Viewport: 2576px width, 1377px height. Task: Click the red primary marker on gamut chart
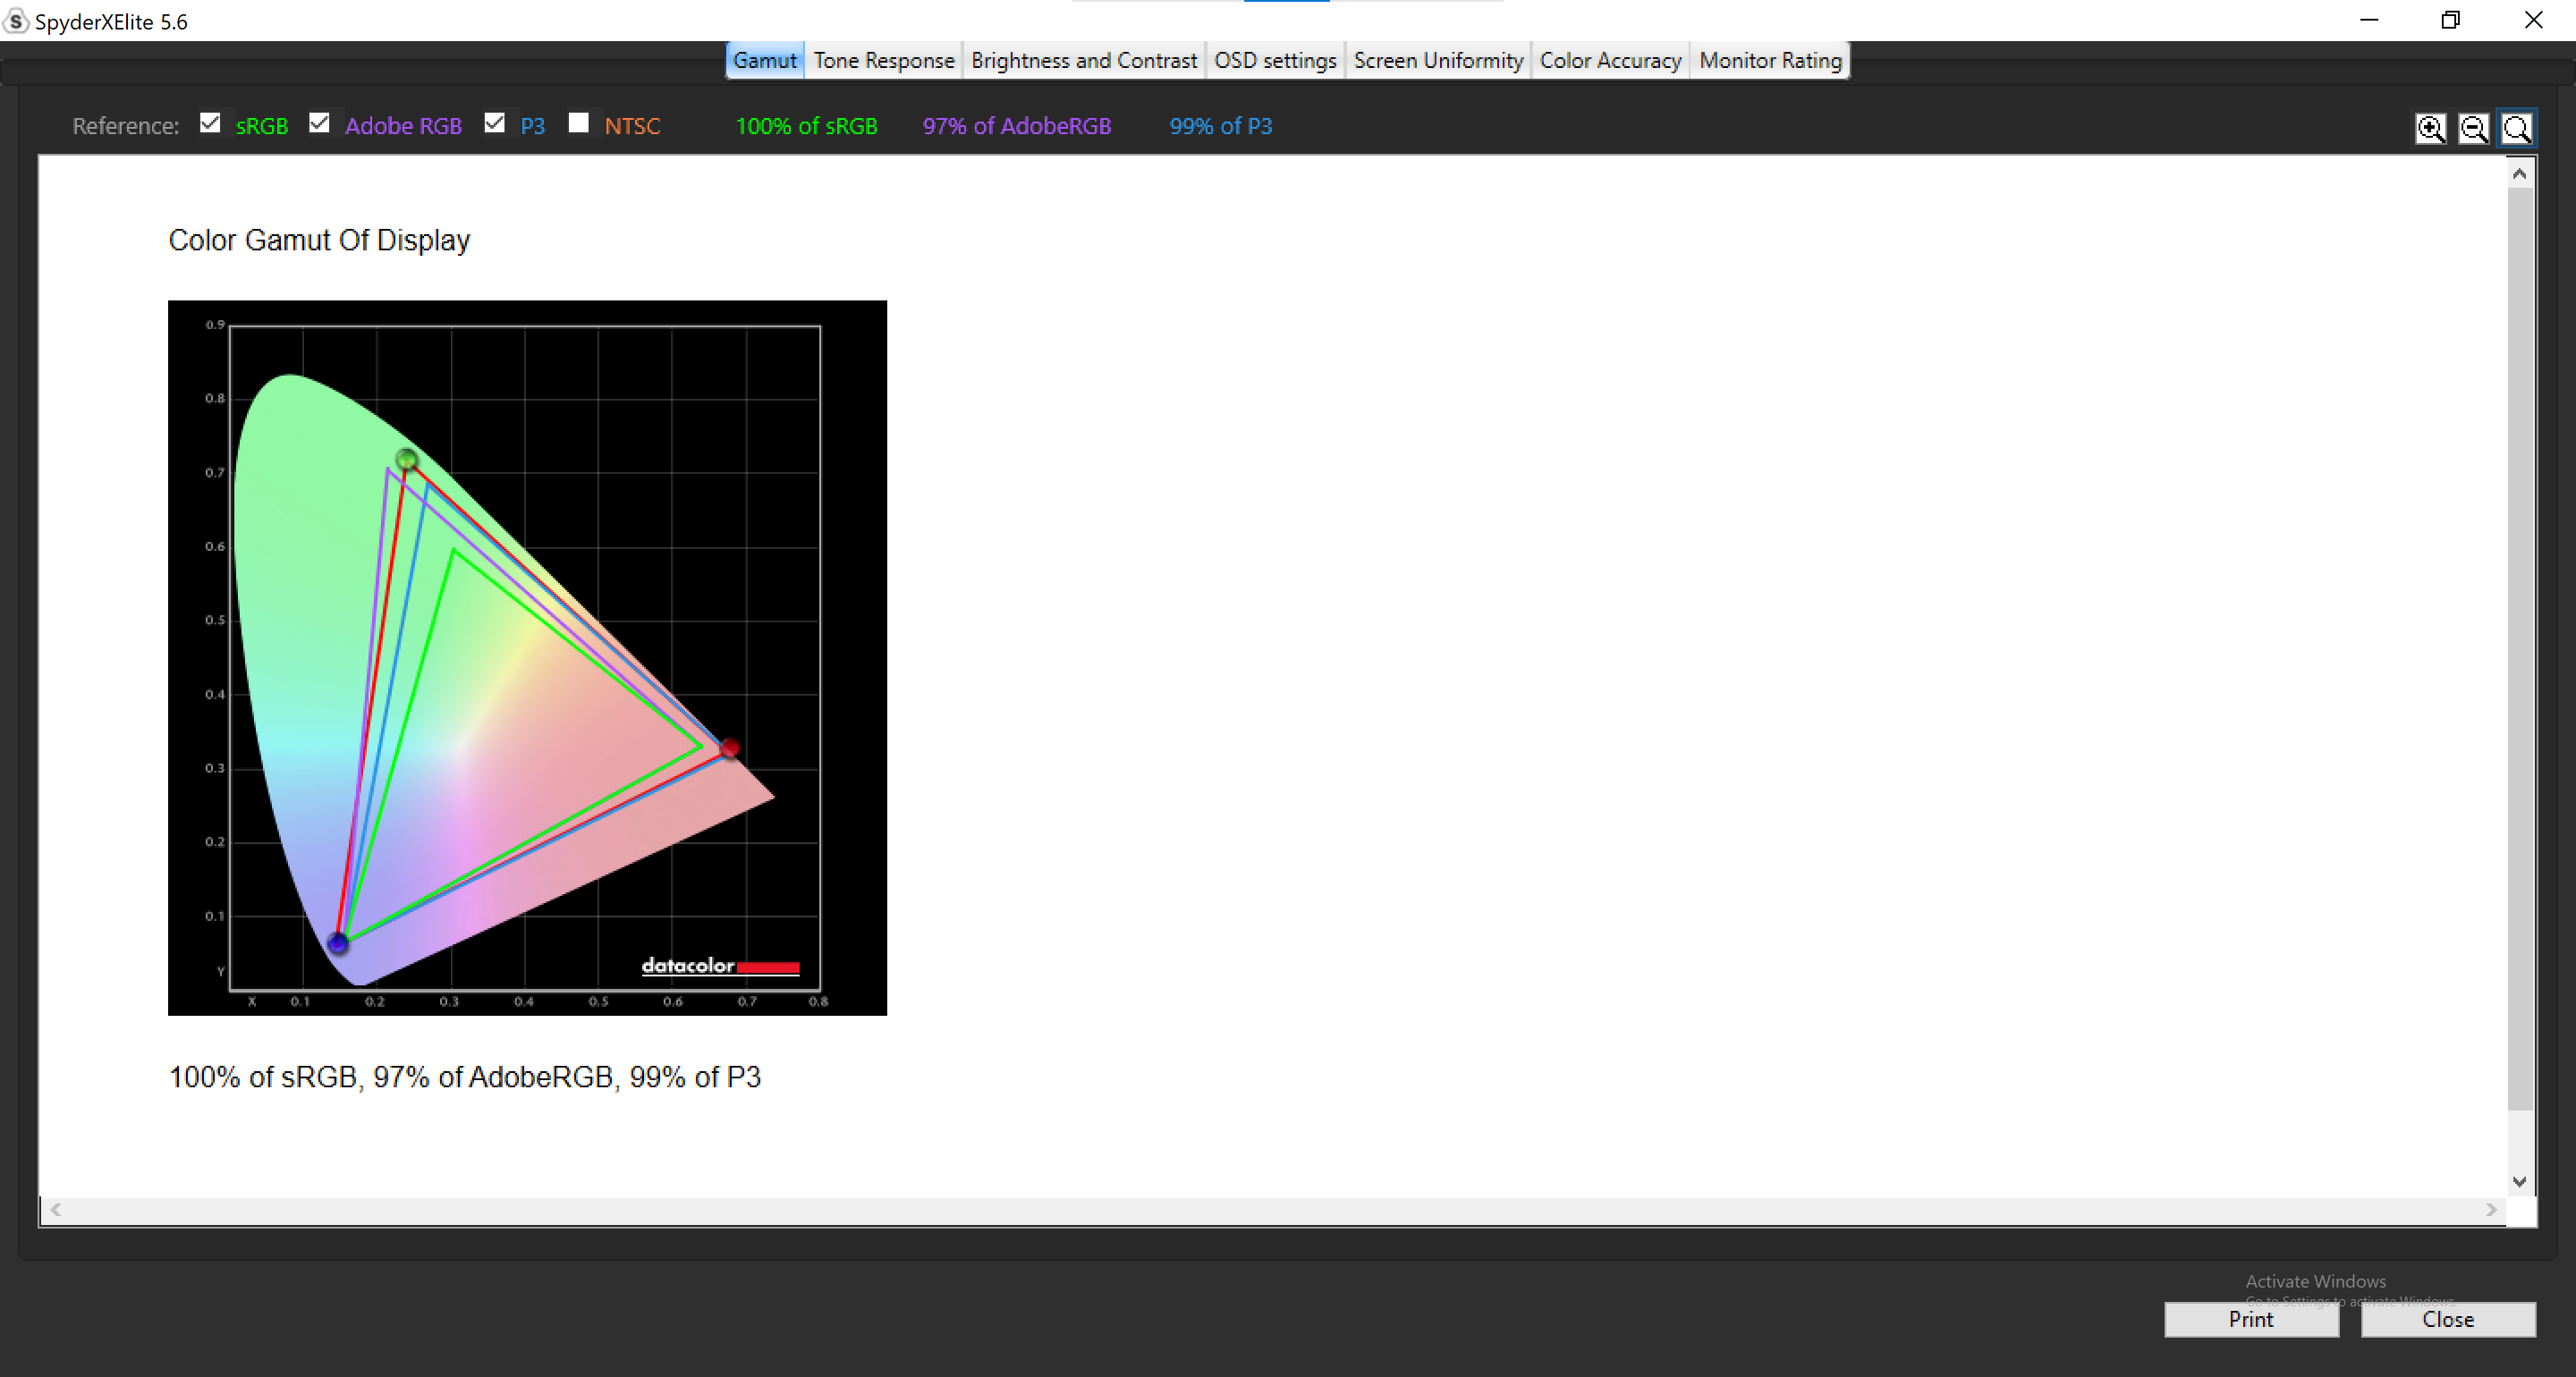[729, 748]
